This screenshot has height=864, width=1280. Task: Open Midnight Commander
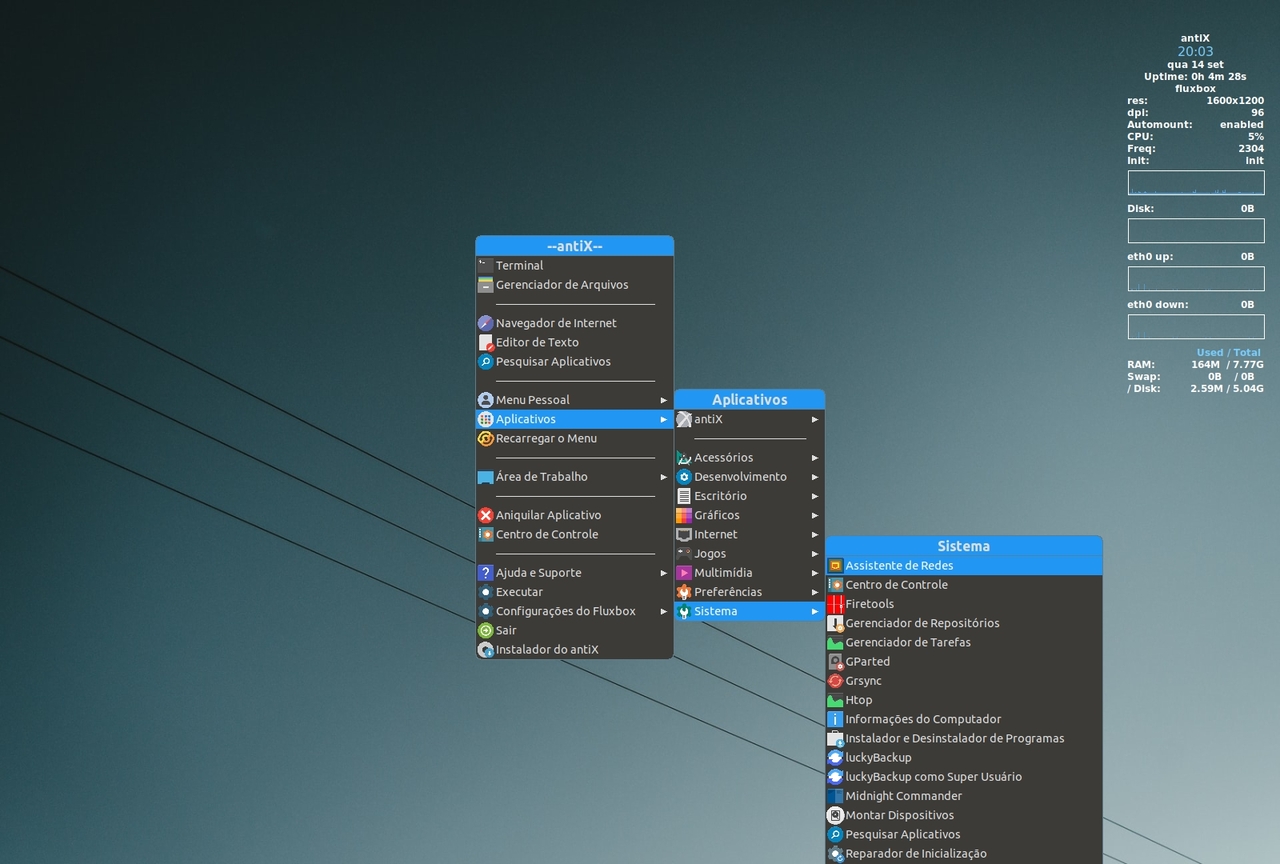coord(902,795)
